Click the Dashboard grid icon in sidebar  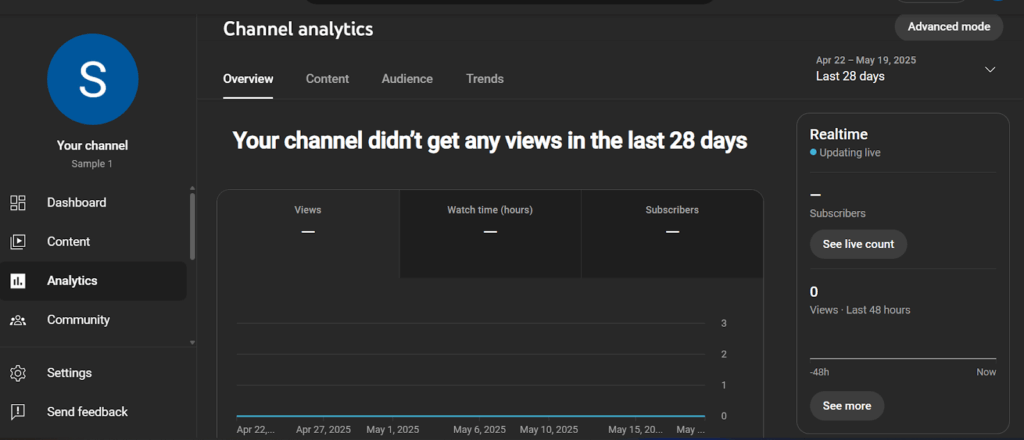click(18, 203)
